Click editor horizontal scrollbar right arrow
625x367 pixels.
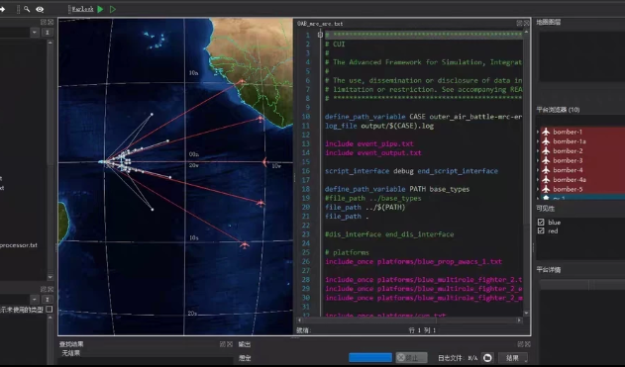click(x=519, y=320)
